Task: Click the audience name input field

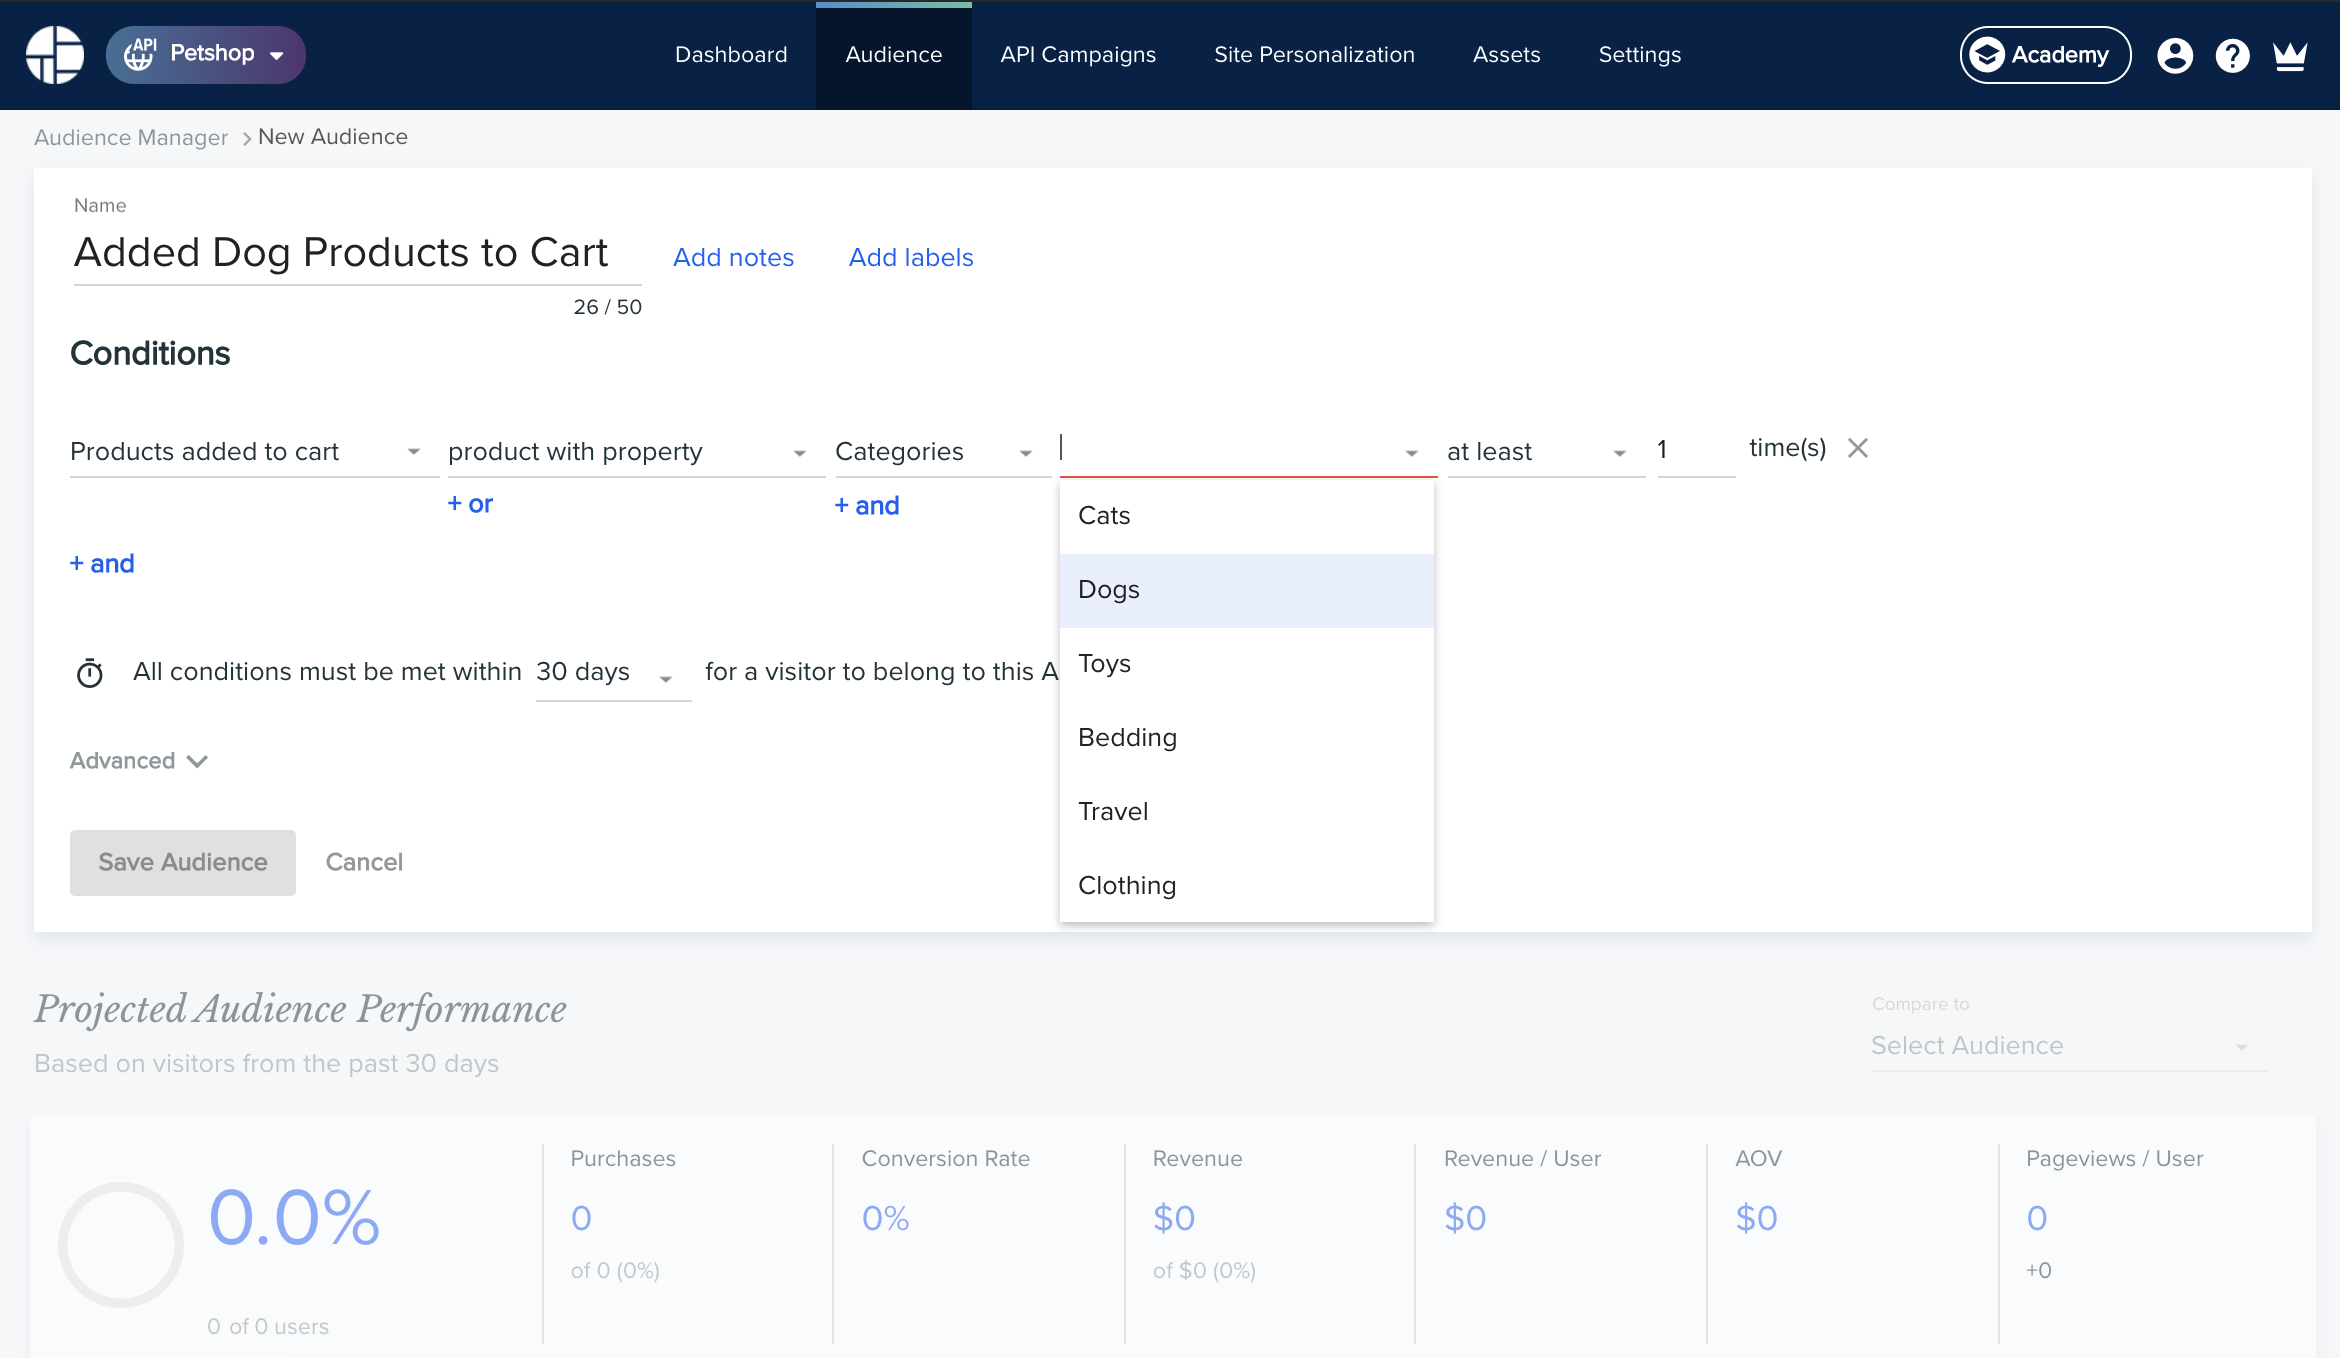Action: point(357,255)
